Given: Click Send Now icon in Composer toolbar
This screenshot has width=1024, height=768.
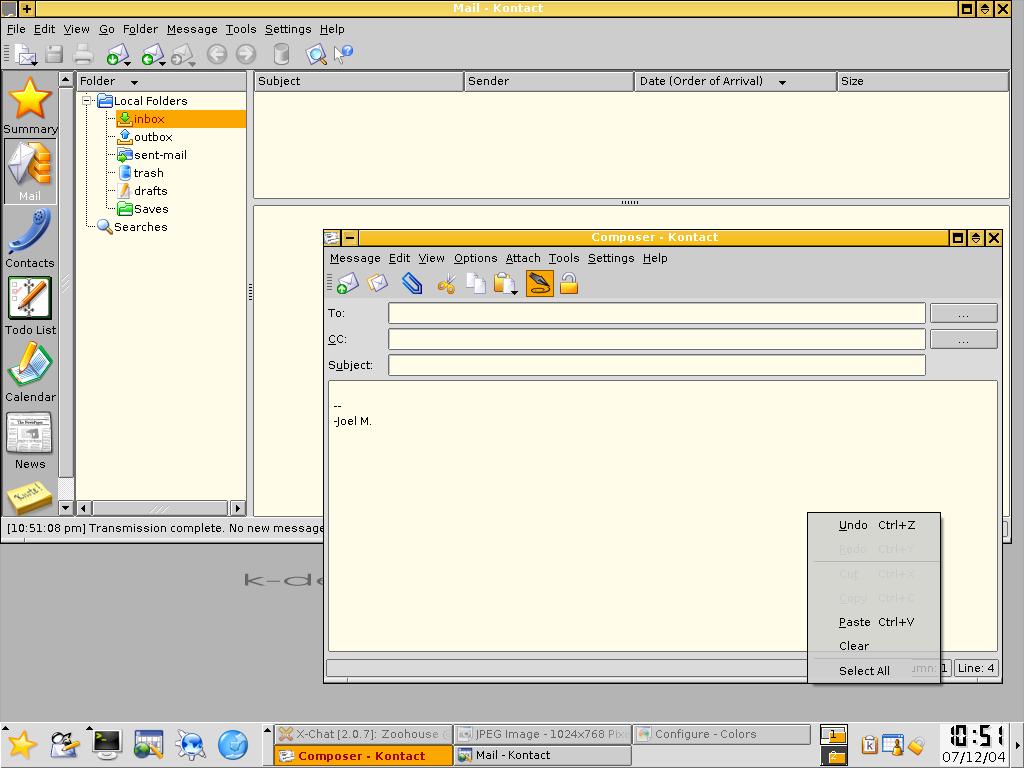Looking at the screenshot, I should [347, 283].
